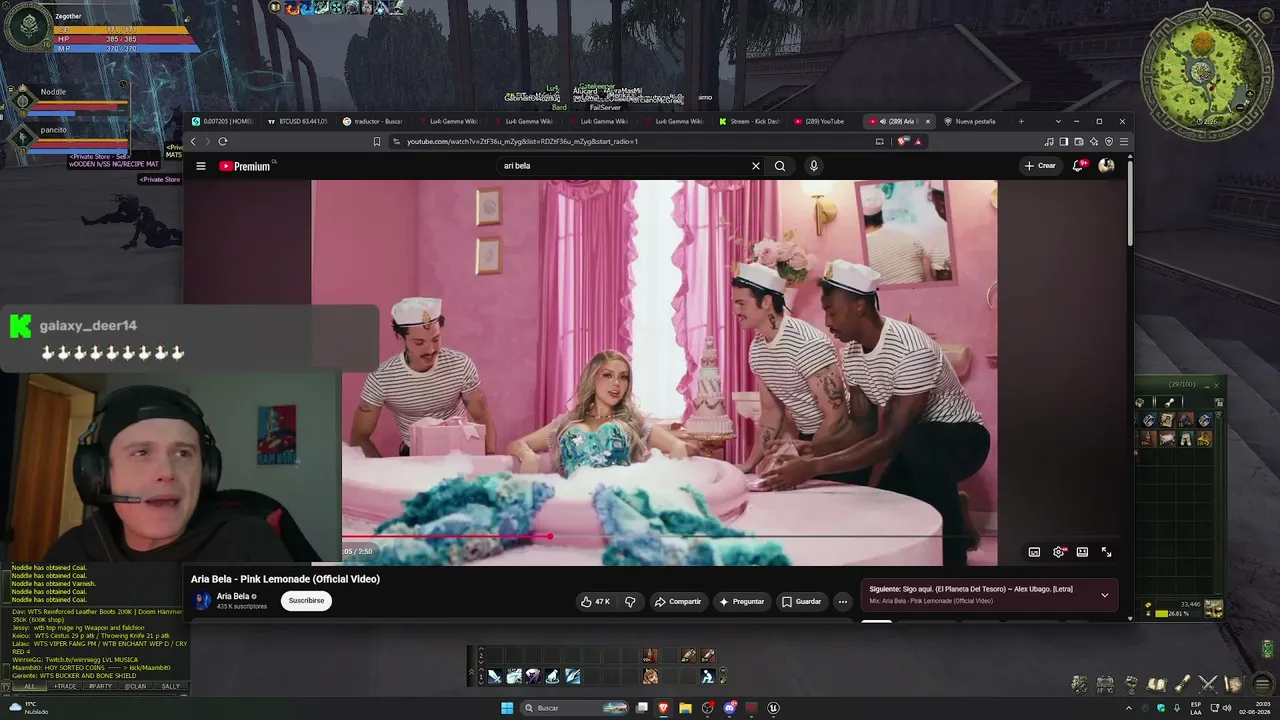Screen dimensions: 1280x720
Task: Open the YouTube account avatar menu
Action: [1106, 166]
